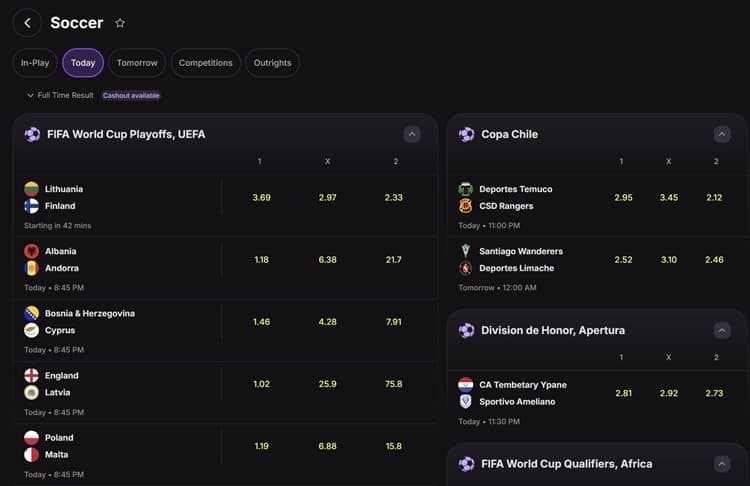Click the Deportes Temuco team crest
Viewport: 750px width, 486px height.
pos(466,189)
